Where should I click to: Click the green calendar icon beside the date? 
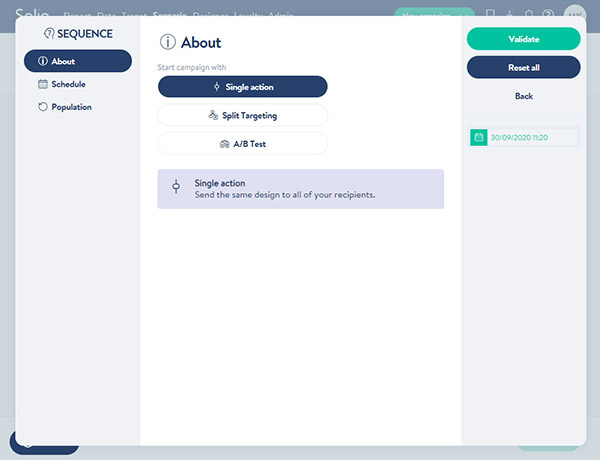[x=478, y=137]
